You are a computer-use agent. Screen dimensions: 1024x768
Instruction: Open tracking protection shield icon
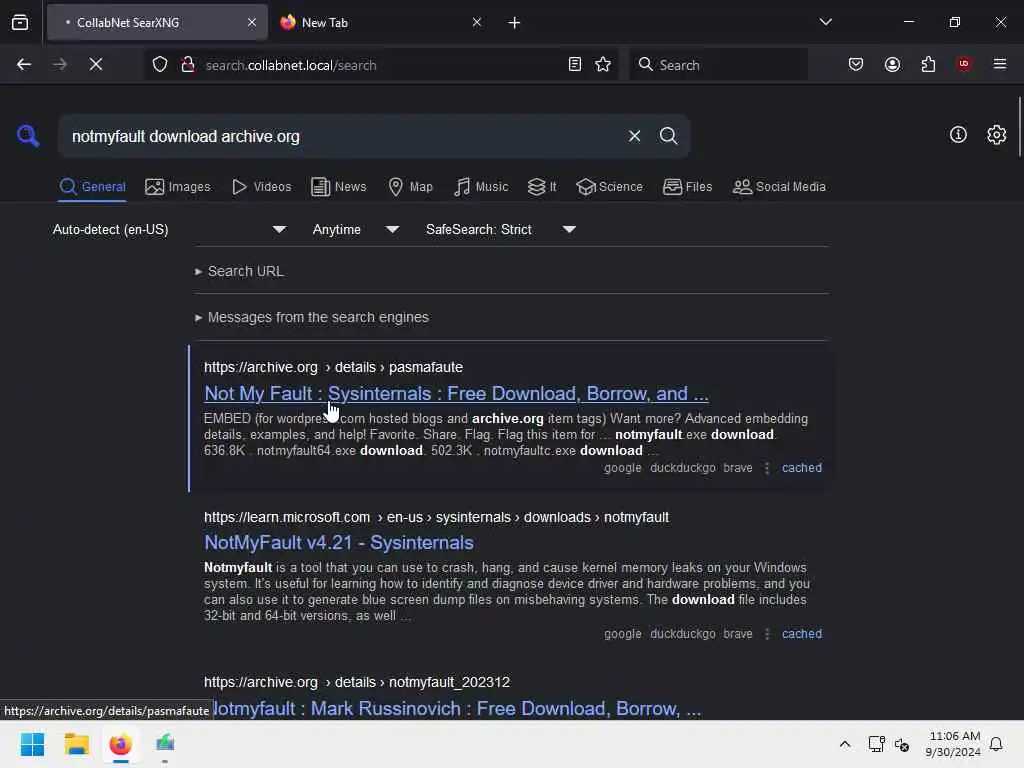pyautogui.click(x=160, y=64)
